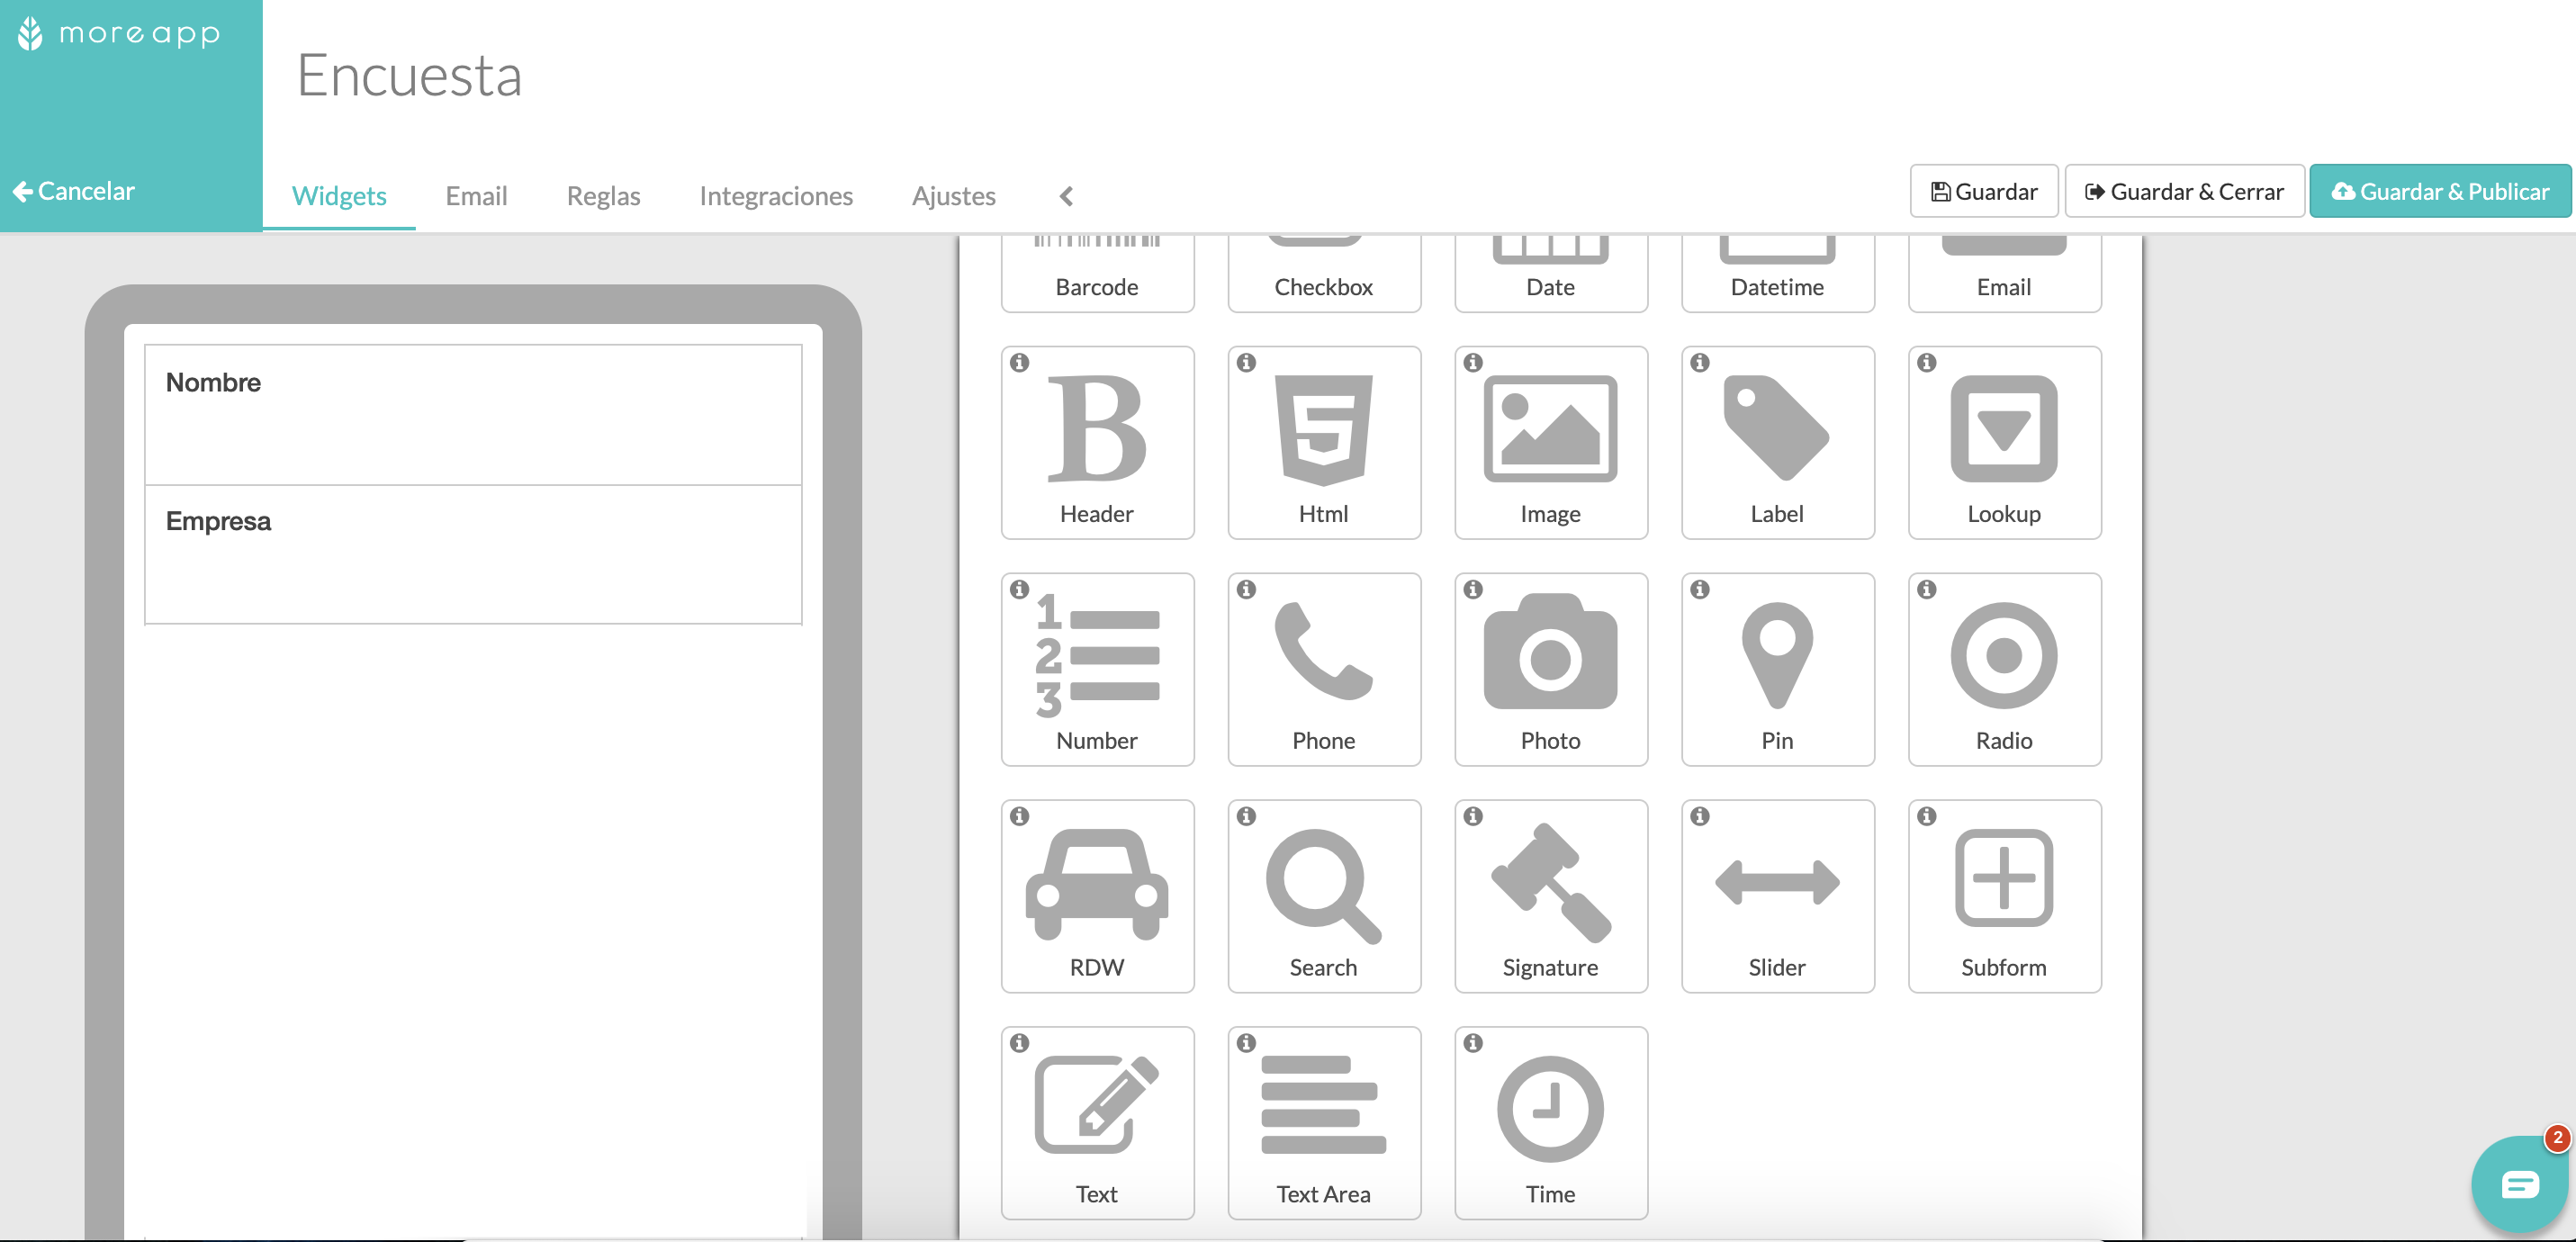The image size is (2576, 1242).
Task: Show info for the Image widget
Action: [x=1473, y=363]
